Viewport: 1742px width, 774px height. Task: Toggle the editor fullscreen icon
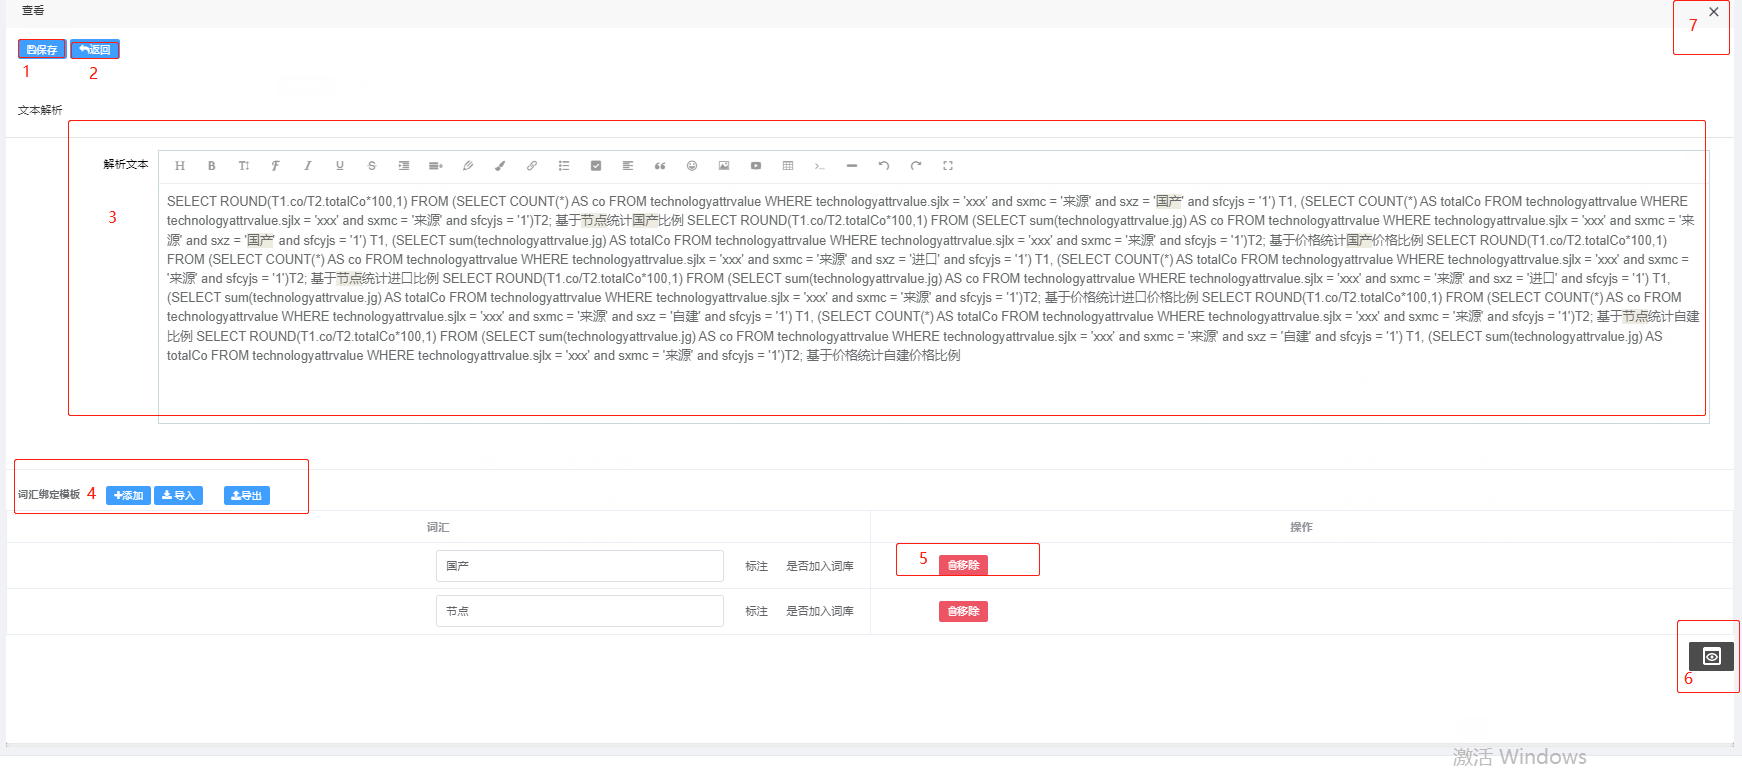[x=948, y=166]
